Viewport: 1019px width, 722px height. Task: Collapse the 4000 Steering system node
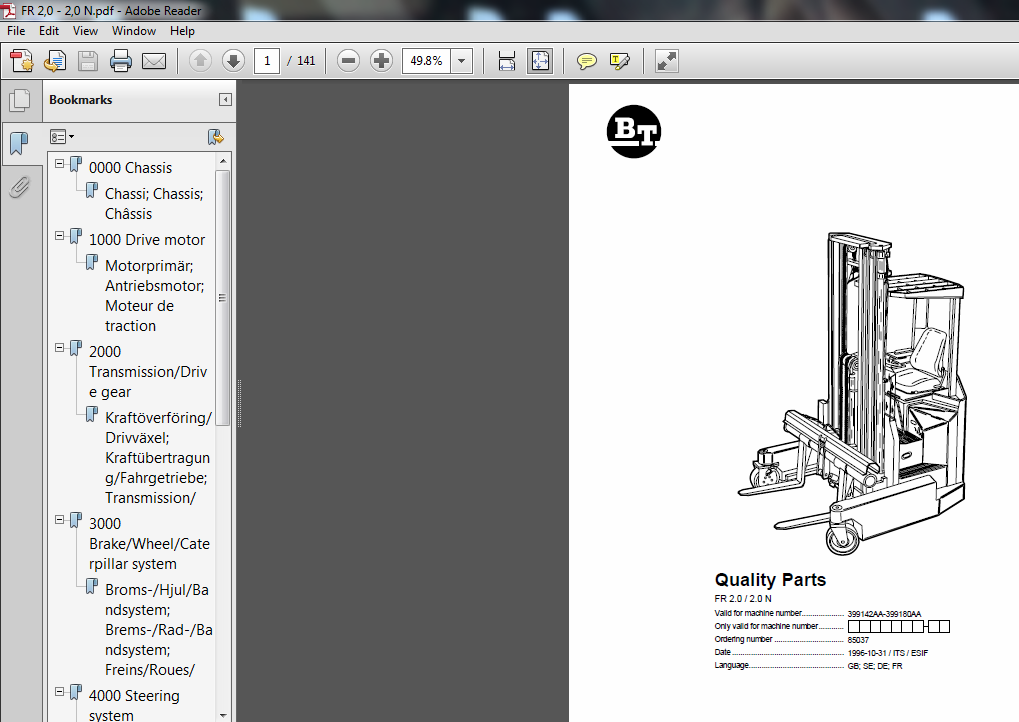(60, 692)
